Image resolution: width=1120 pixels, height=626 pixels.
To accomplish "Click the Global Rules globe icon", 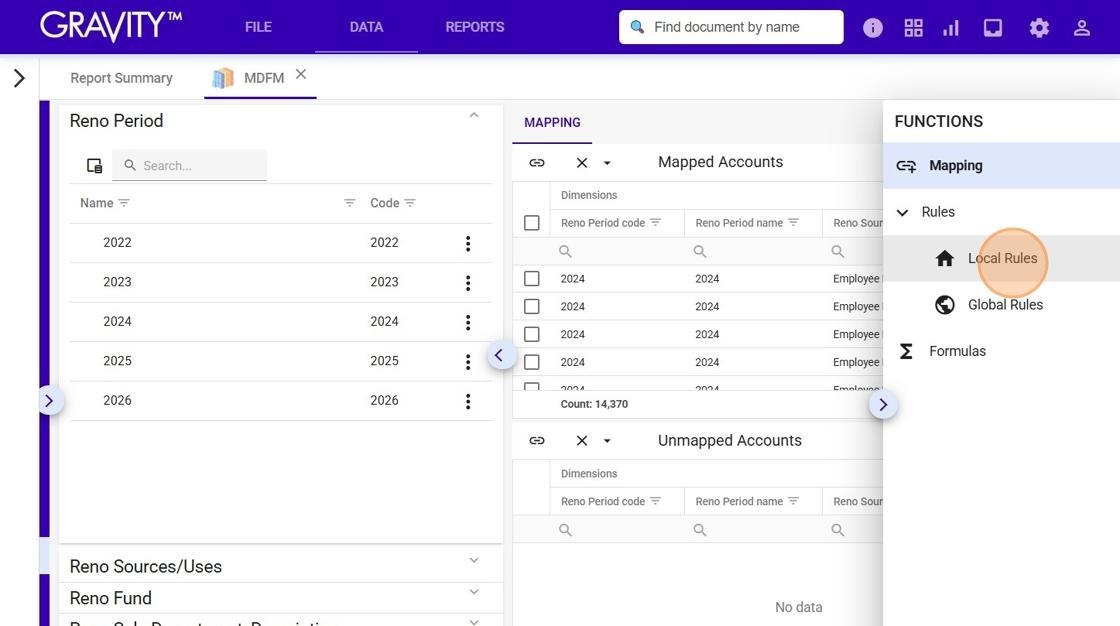I will tap(944, 305).
